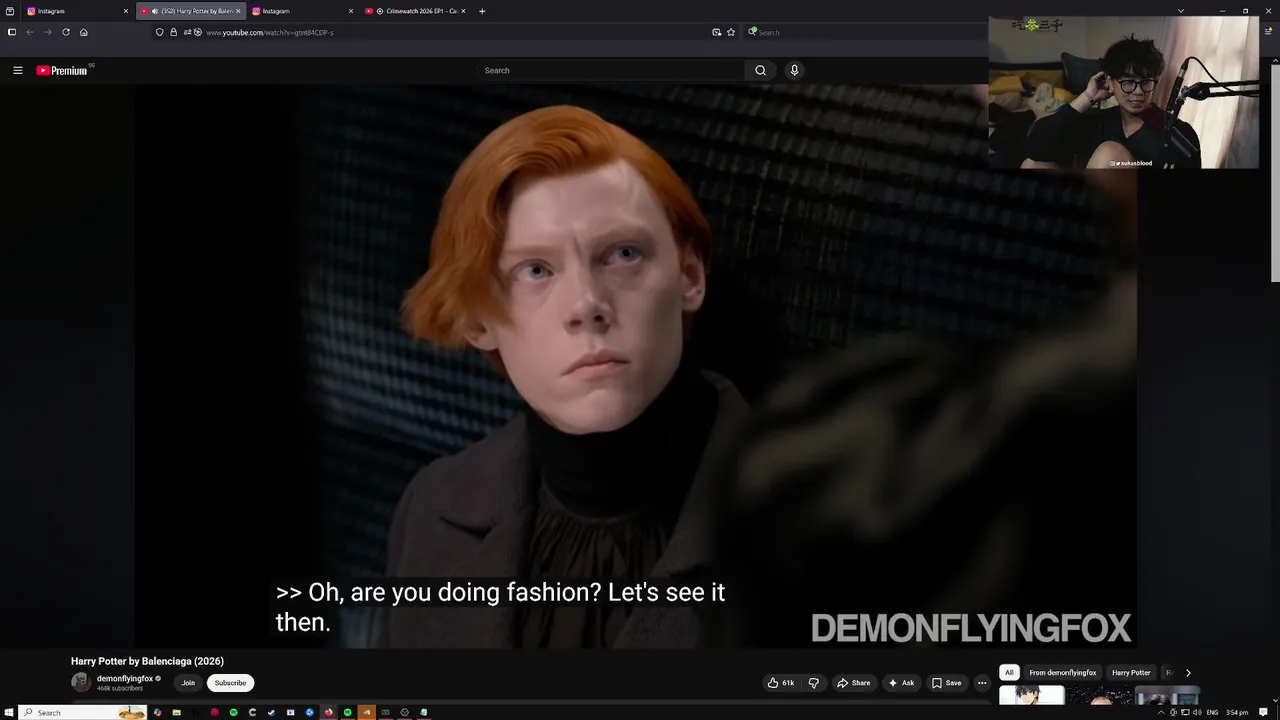Image resolution: width=1280 pixels, height=720 pixels.
Task: Toggle the browser sidebar button
Action: [11, 32]
